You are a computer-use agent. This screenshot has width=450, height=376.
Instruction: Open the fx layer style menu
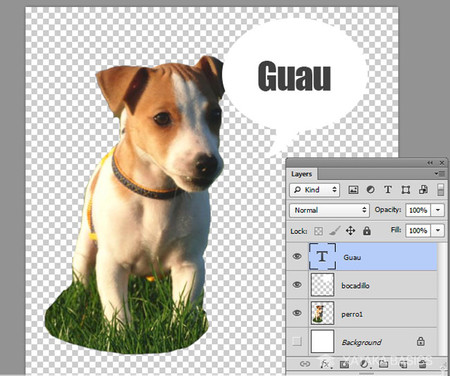click(x=325, y=364)
